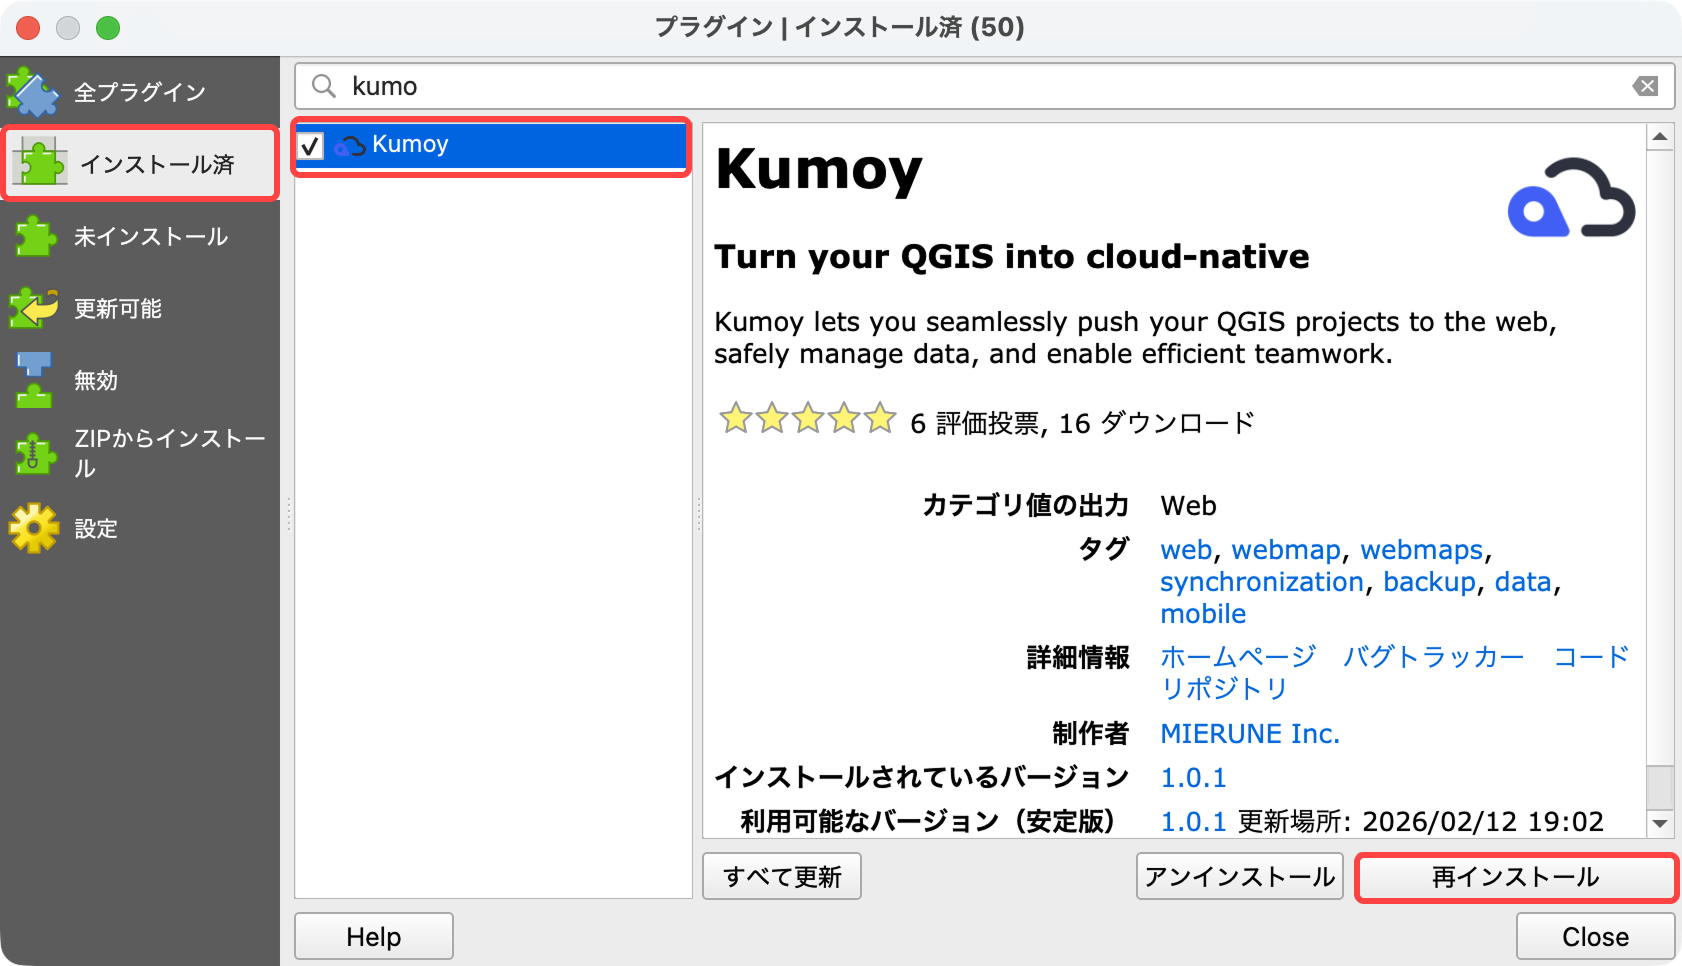Screen dimensions: 1682x966
Task: Uncheck the Kumoy plugin checkbox
Action: click(x=311, y=146)
